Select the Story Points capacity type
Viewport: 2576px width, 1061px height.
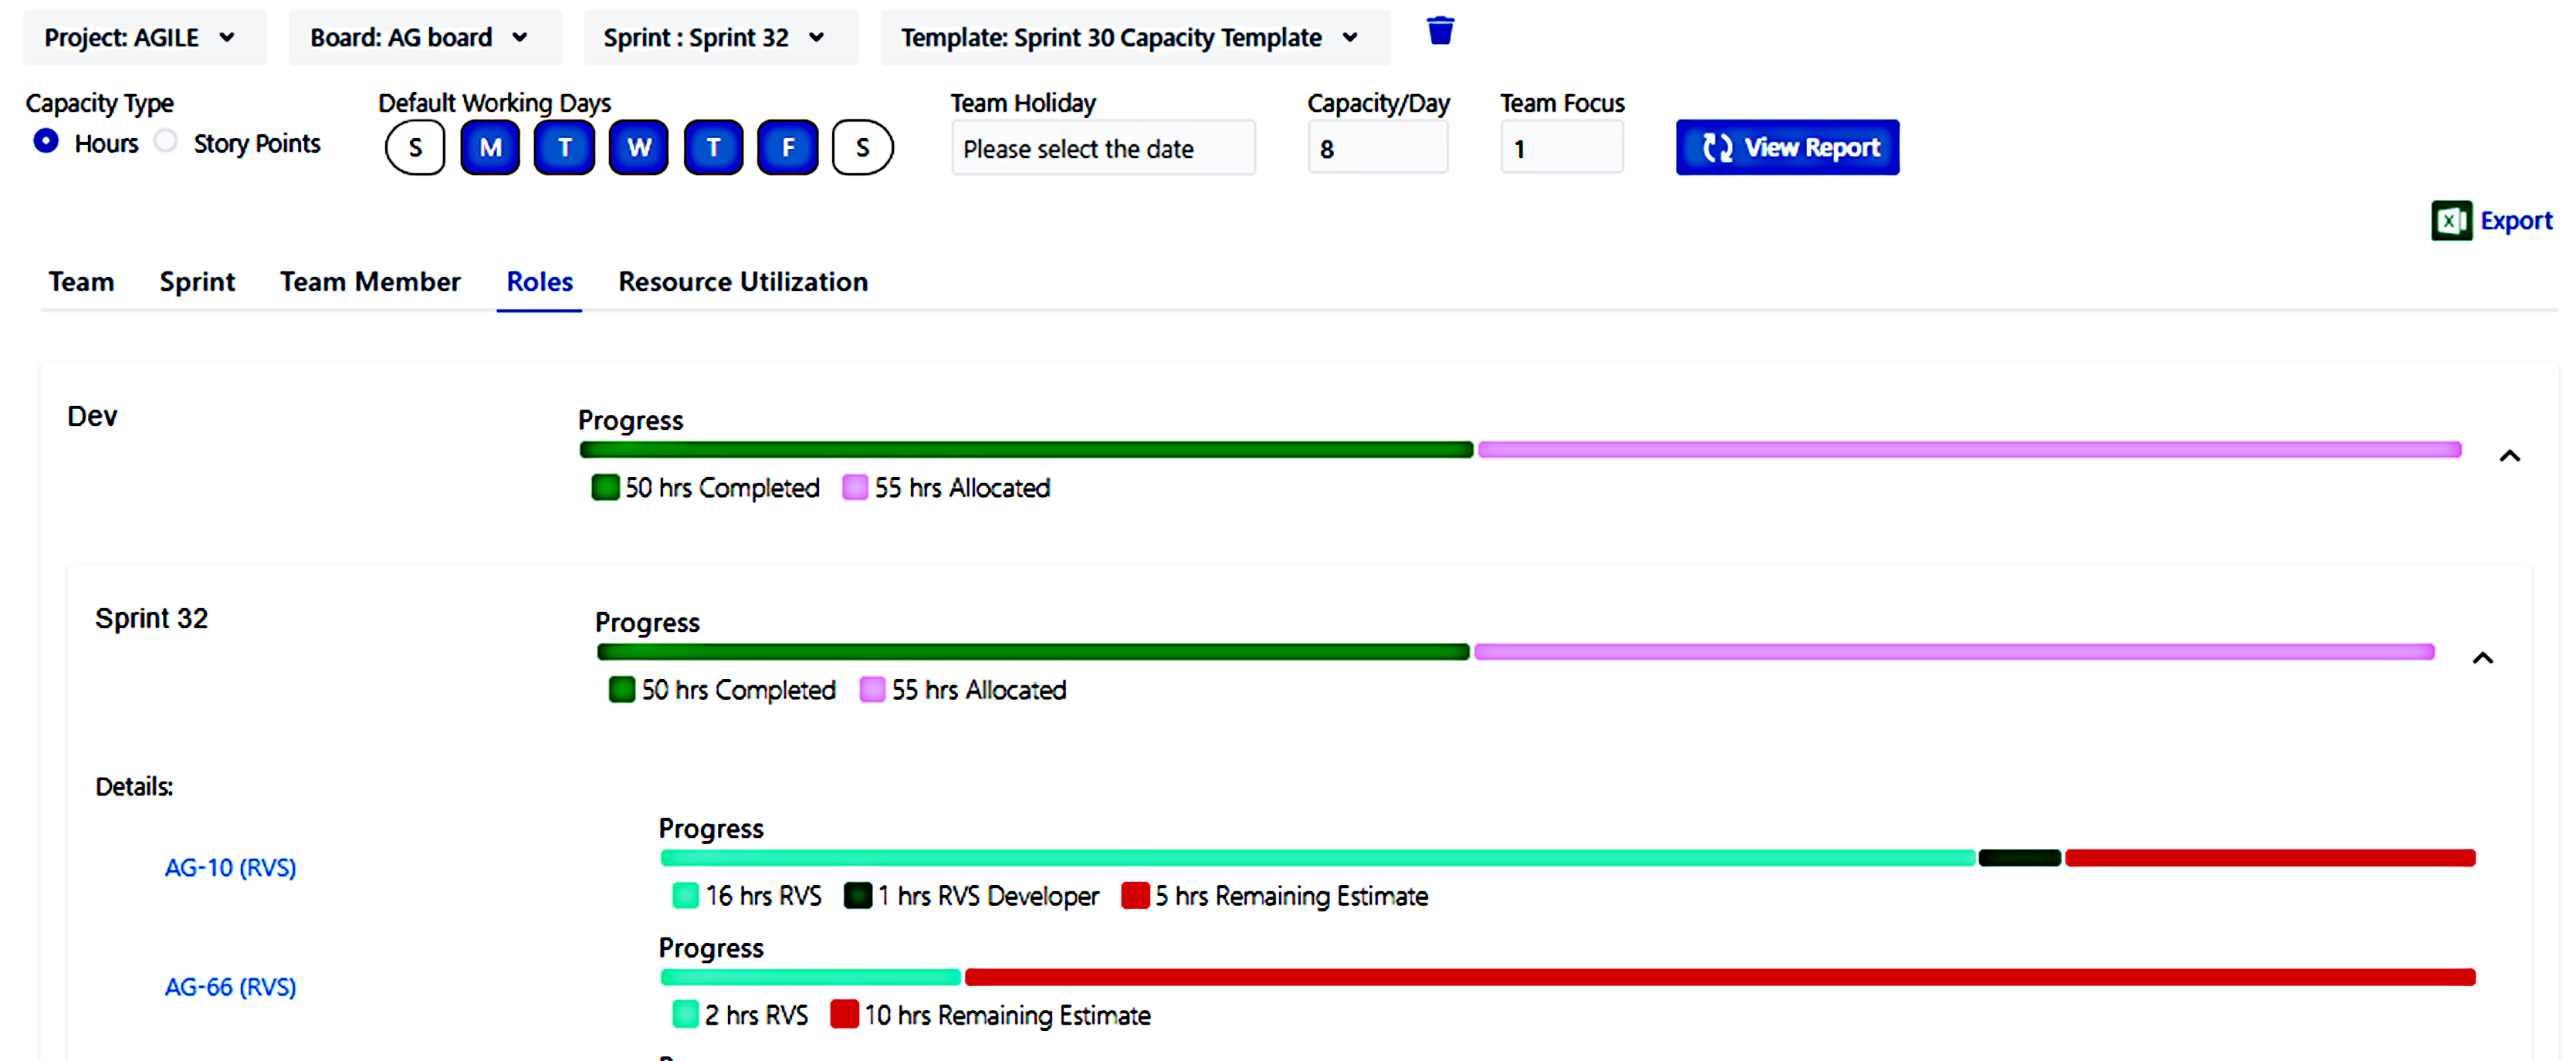164,141
